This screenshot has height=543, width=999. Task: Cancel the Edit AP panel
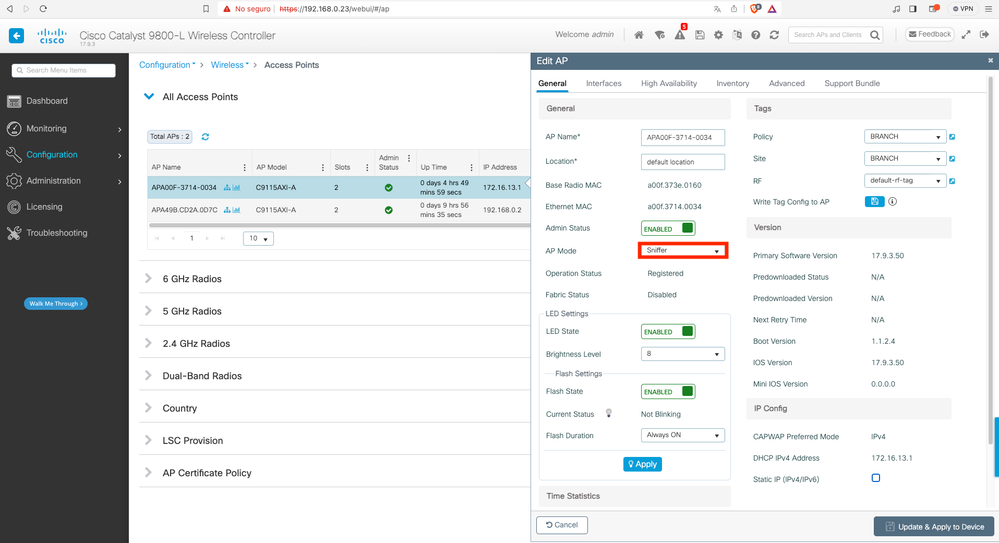(x=562, y=525)
